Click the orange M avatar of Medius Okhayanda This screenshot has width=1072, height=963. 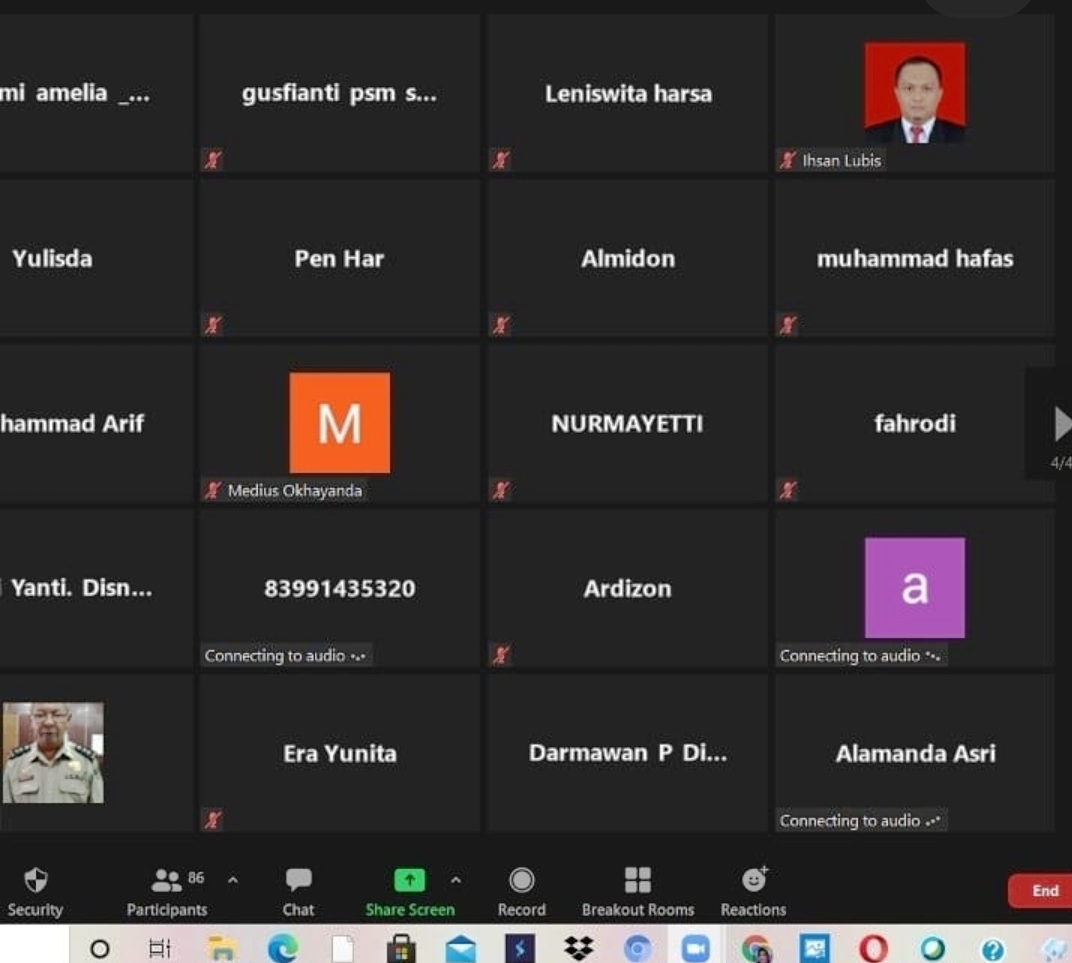[x=339, y=423]
